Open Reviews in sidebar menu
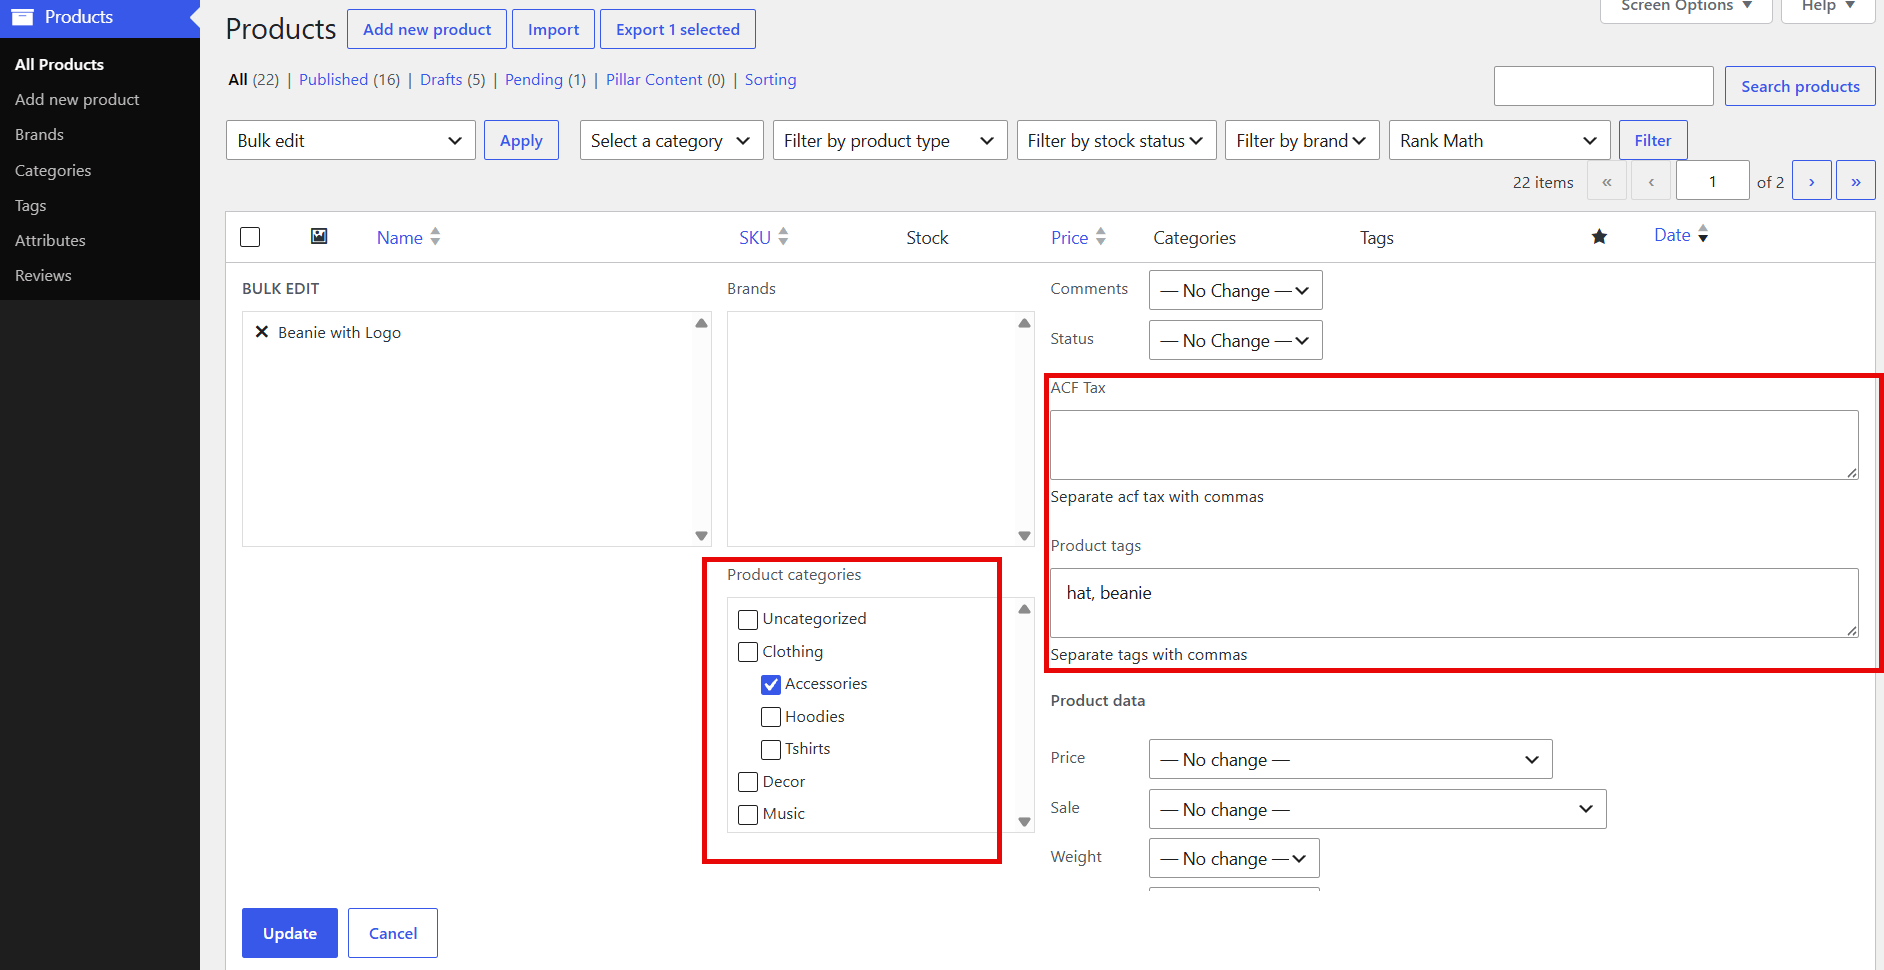The width and height of the screenshot is (1884, 970). pyautogui.click(x=43, y=275)
